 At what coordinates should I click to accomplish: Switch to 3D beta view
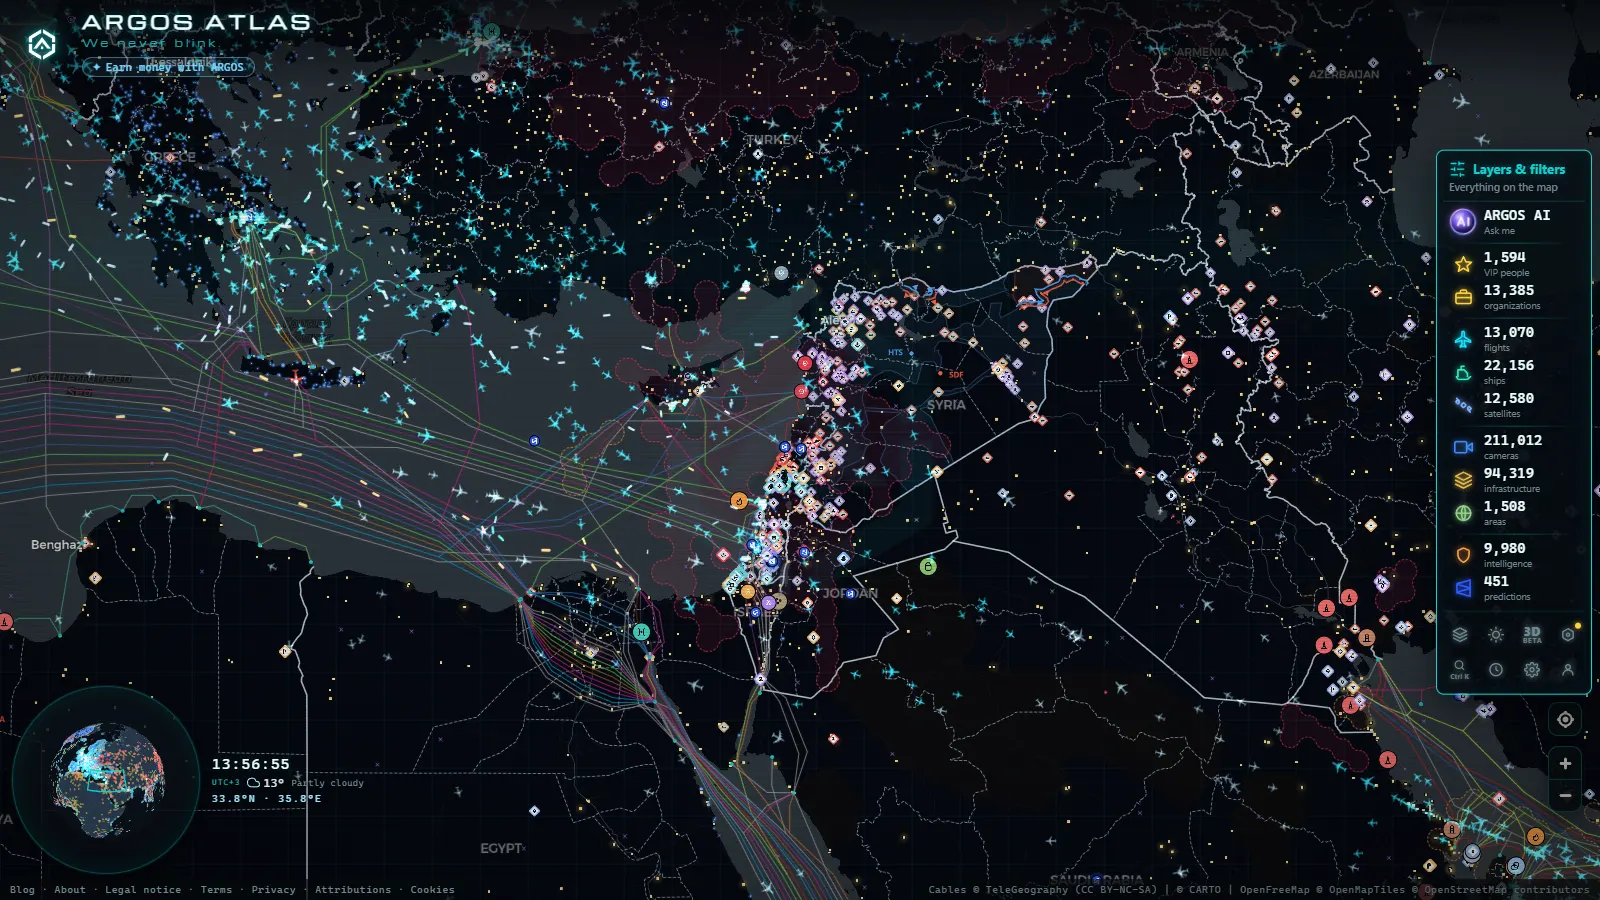click(x=1532, y=634)
